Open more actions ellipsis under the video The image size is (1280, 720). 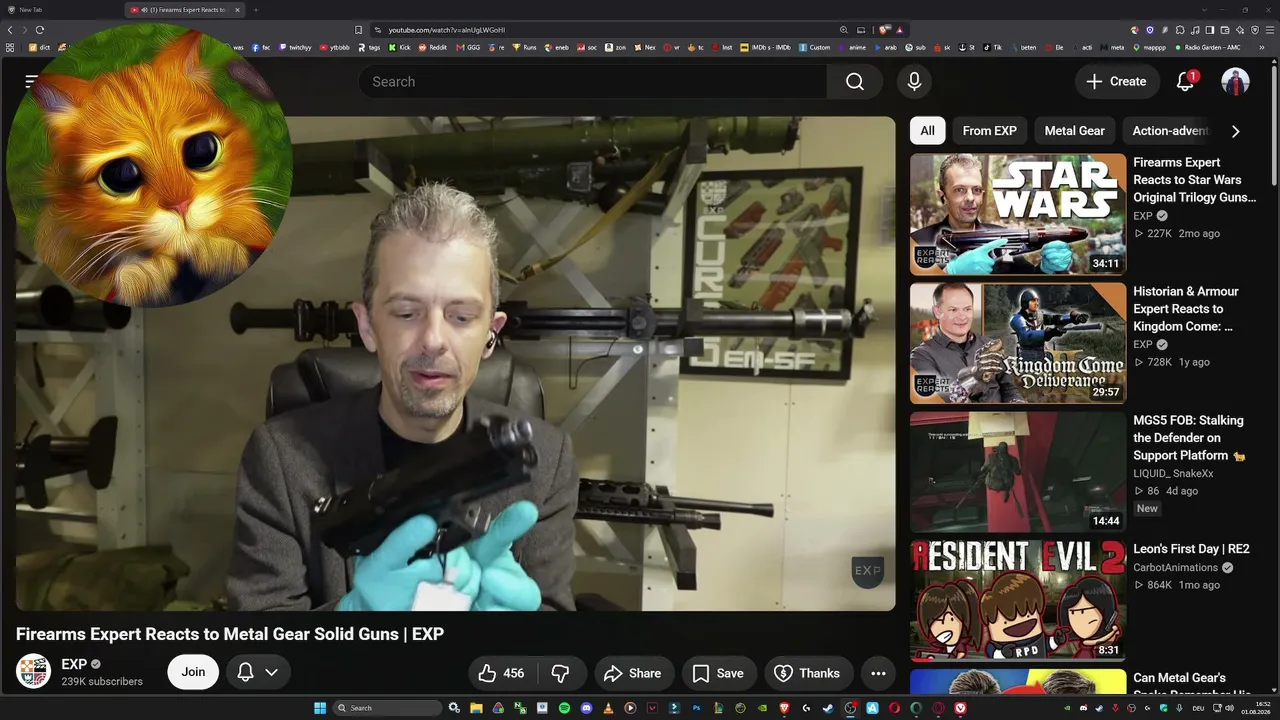click(x=878, y=673)
